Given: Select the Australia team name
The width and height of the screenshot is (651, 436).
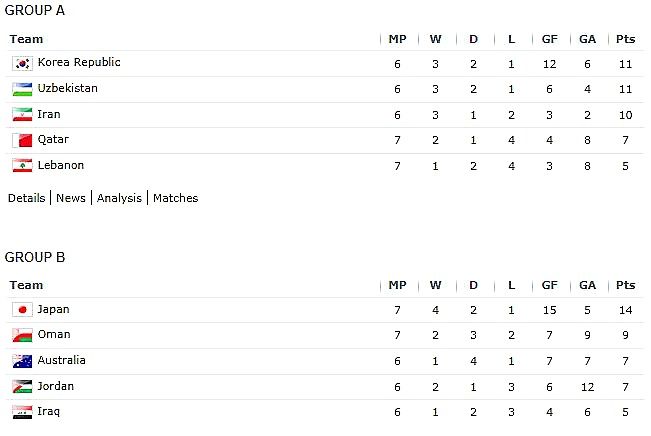Looking at the screenshot, I should pyautogui.click(x=61, y=360).
